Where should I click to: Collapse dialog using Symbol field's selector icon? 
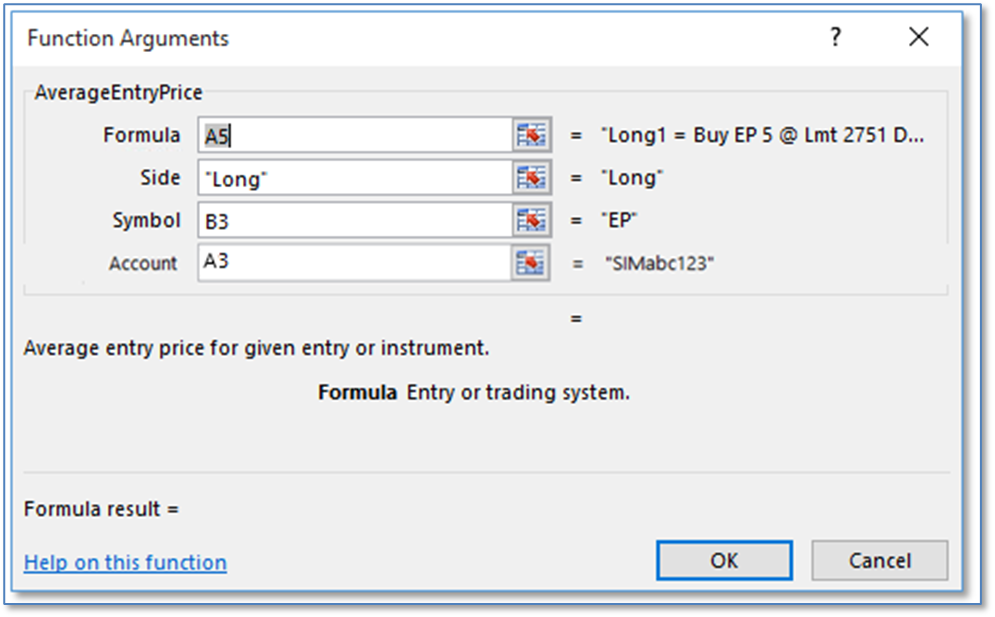tap(532, 221)
